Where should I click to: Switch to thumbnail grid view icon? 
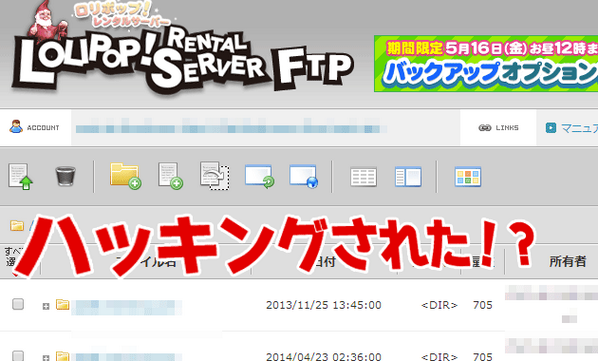pos(468,177)
